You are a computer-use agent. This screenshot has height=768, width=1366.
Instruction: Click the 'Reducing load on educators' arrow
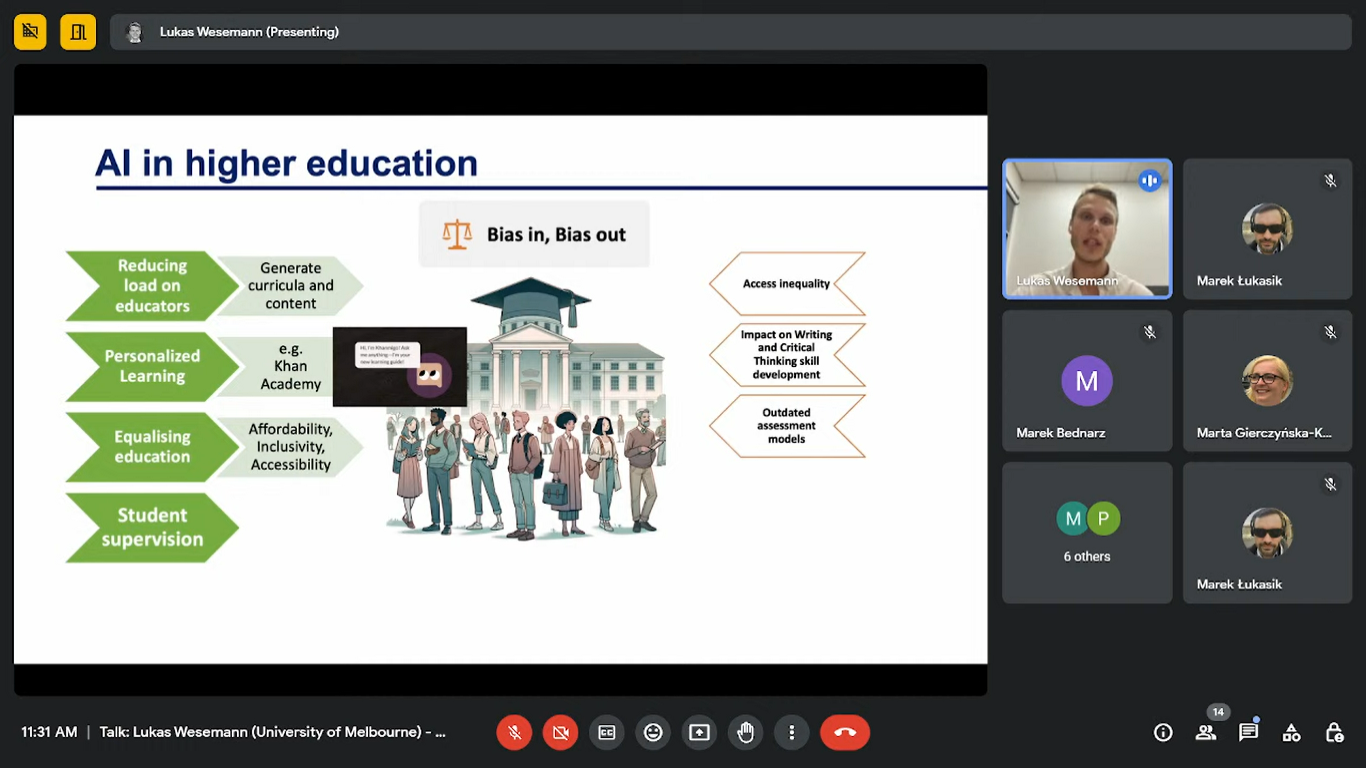152,286
